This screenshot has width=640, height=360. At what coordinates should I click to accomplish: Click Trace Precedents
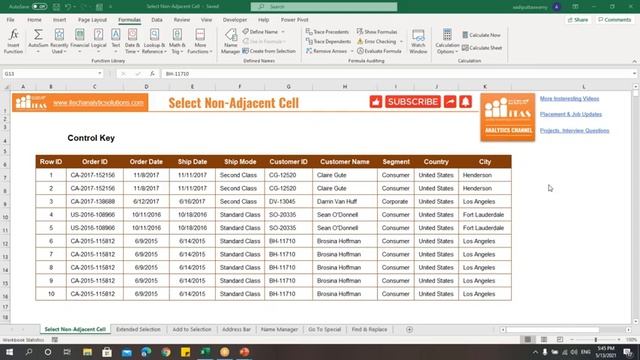click(x=327, y=32)
